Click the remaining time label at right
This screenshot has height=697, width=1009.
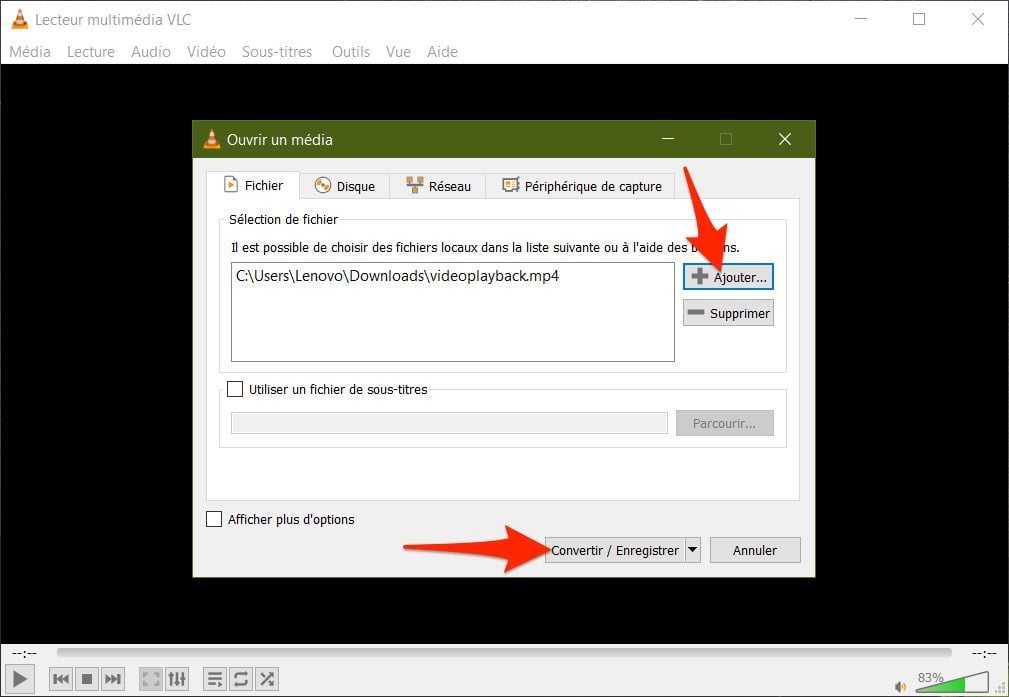[x=984, y=654]
